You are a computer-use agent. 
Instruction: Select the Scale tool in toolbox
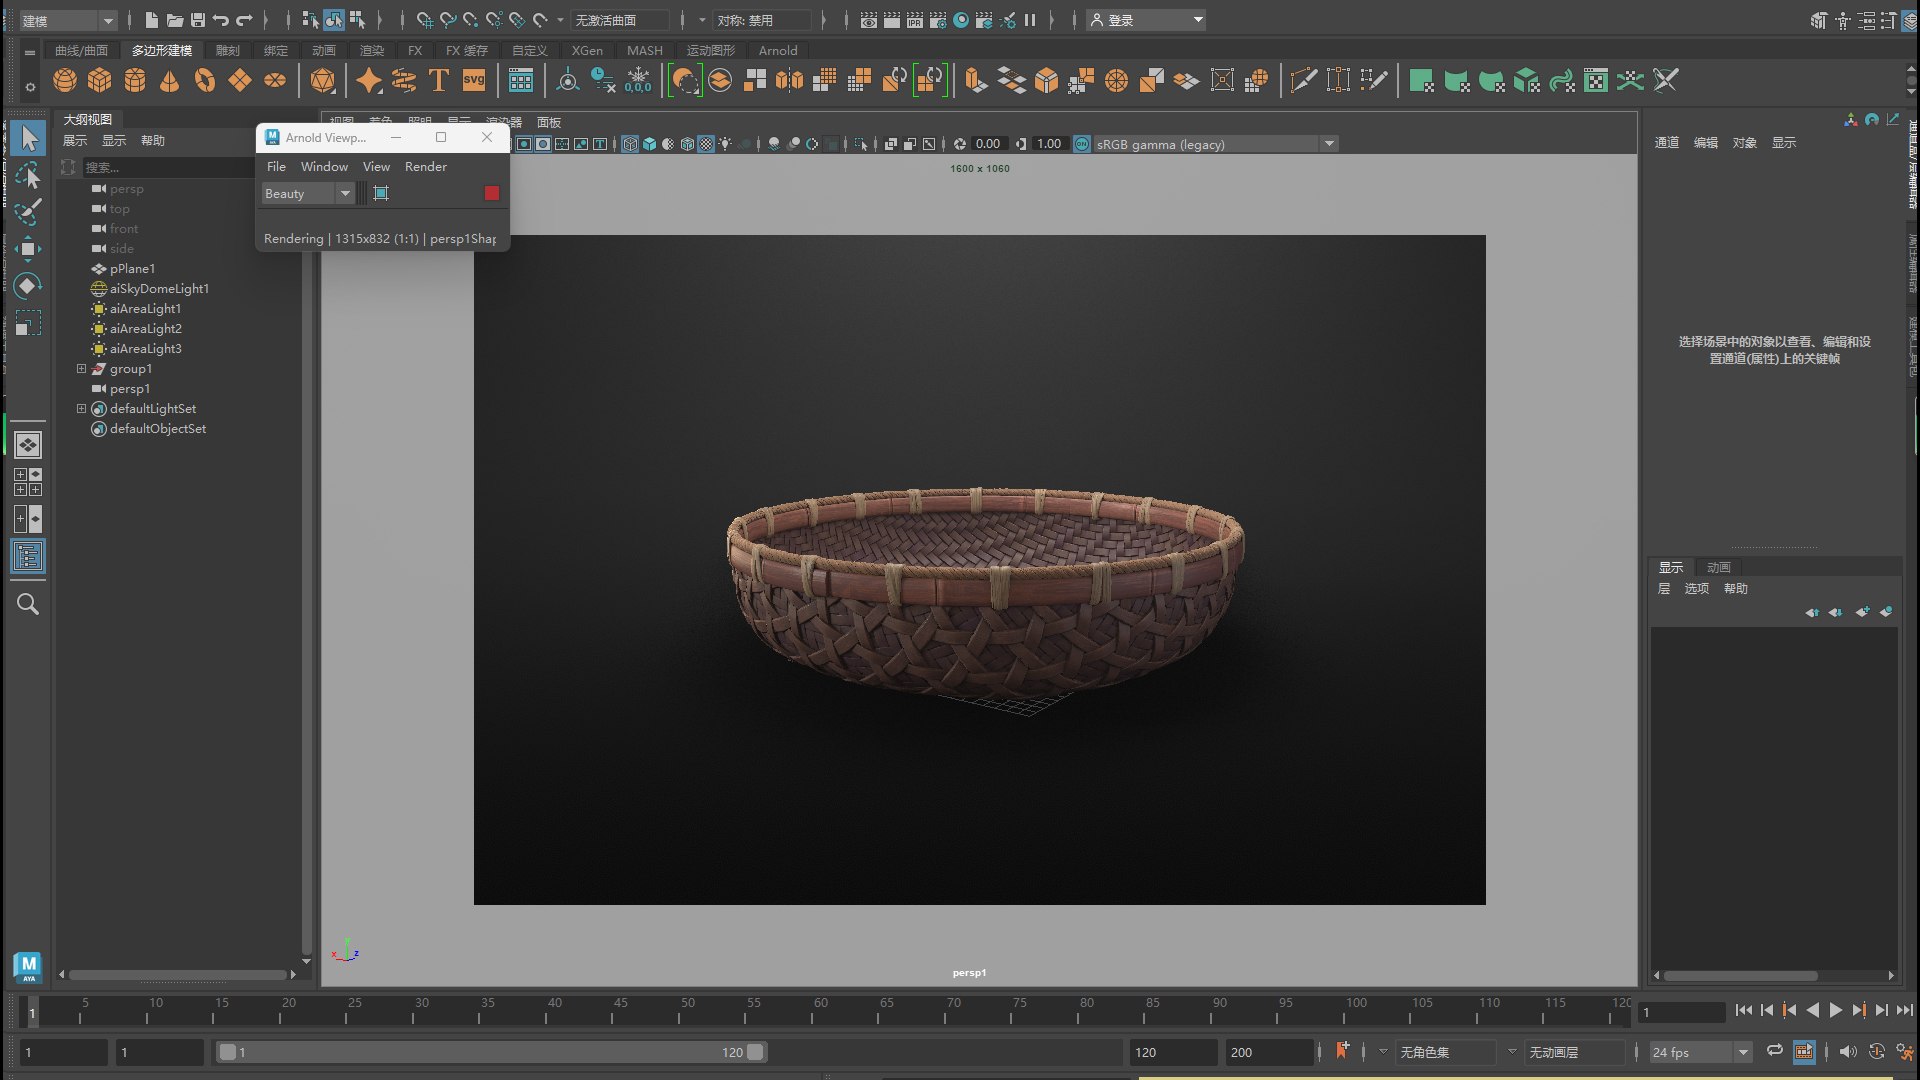(x=28, y=323)
